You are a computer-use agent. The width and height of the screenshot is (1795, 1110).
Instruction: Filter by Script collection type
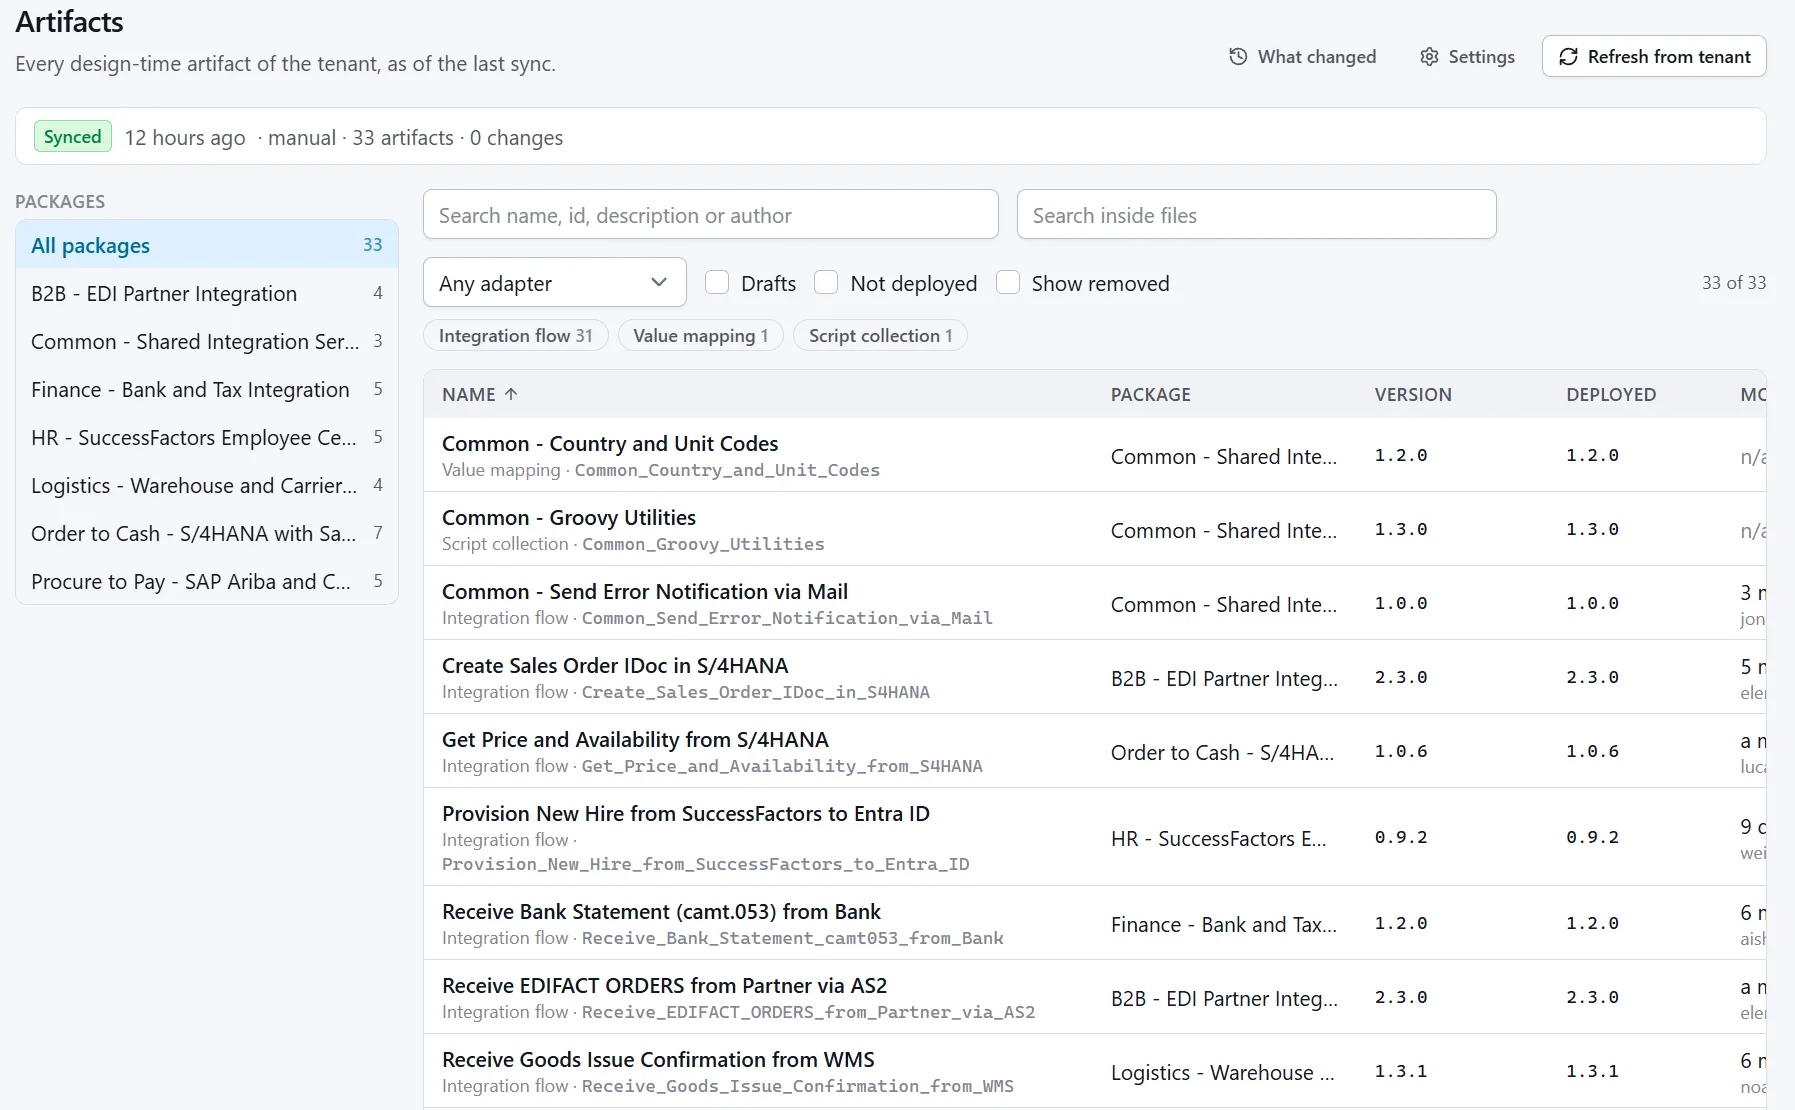881,336
